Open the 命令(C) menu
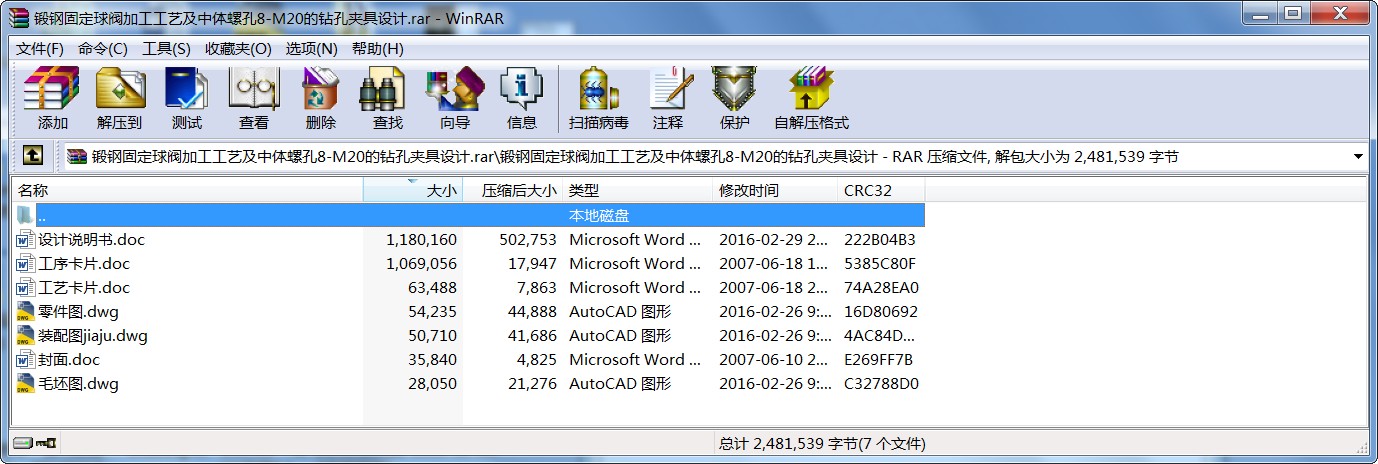The height and width of the screenshot is (464, 1378). pyautogui.click(x=102, y=49)
